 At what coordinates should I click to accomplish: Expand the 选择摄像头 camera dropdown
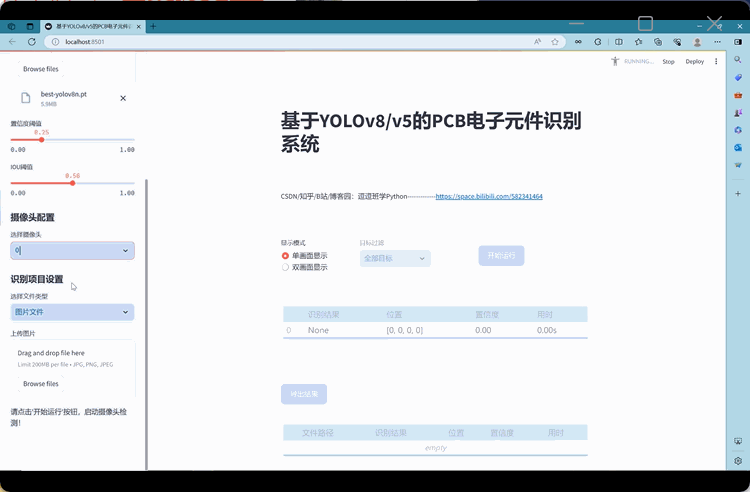click(72, 251)
